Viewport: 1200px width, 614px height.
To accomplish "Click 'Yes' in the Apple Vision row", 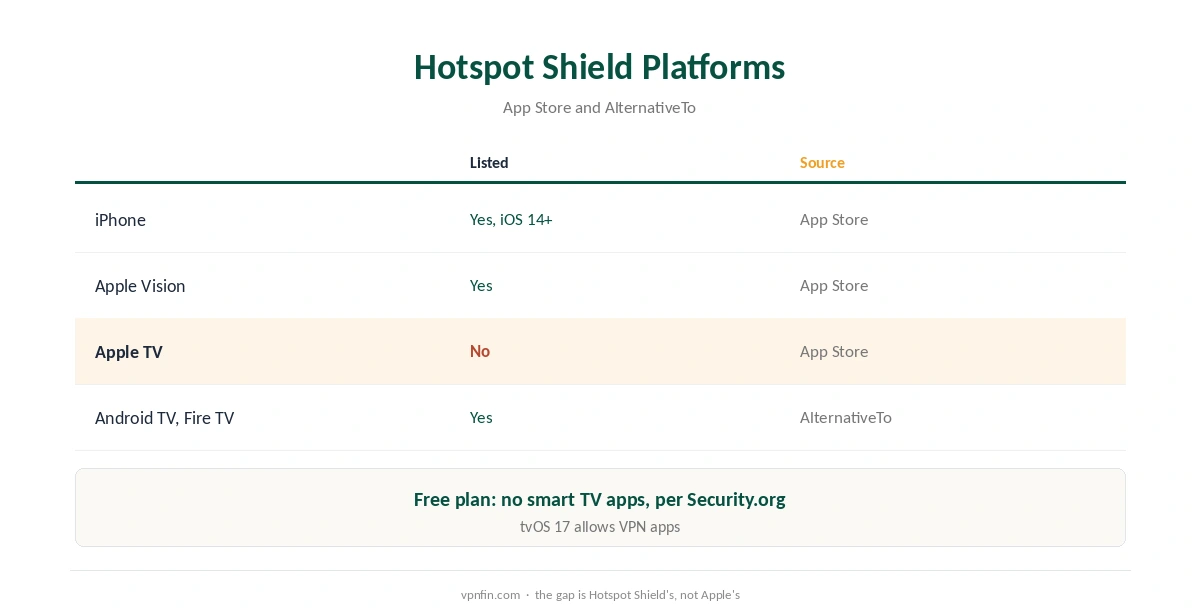I will click(x=481, y=286).
